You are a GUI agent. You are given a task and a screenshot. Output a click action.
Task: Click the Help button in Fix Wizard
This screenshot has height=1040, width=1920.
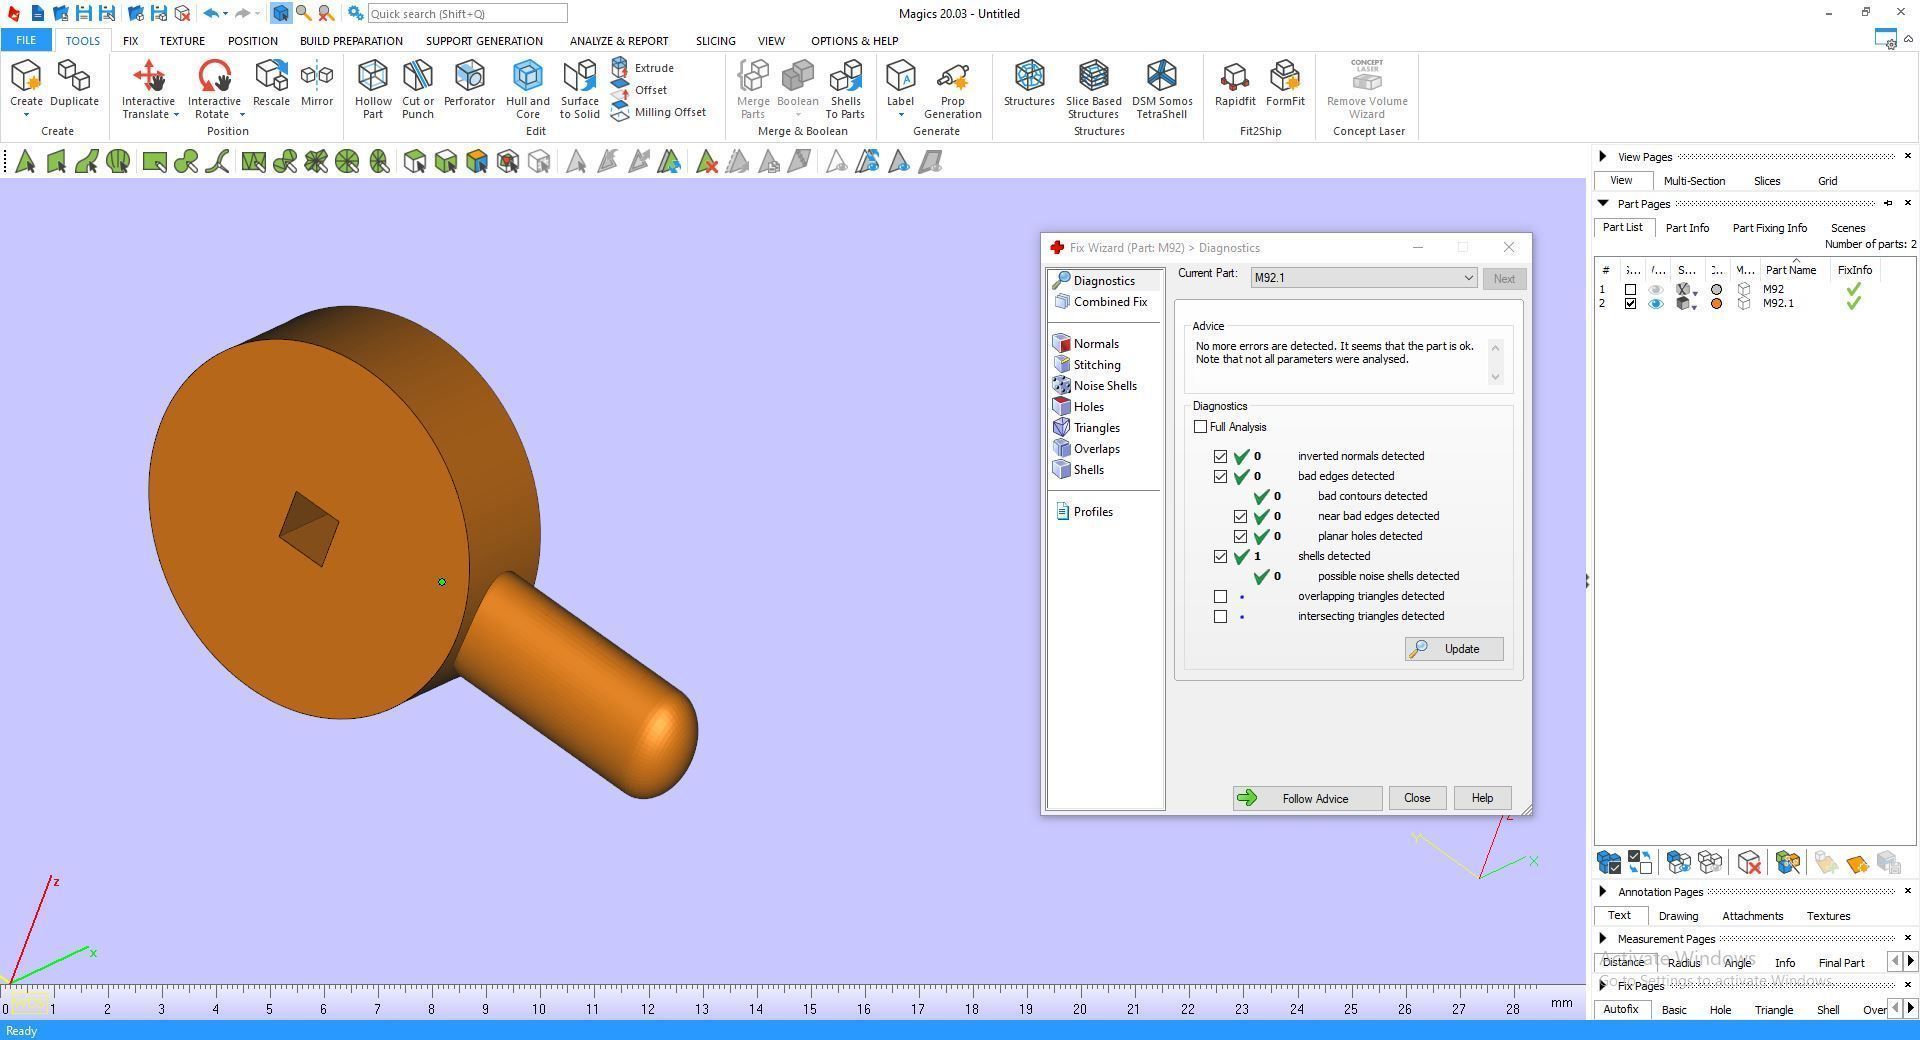(x=1482, y=798)
